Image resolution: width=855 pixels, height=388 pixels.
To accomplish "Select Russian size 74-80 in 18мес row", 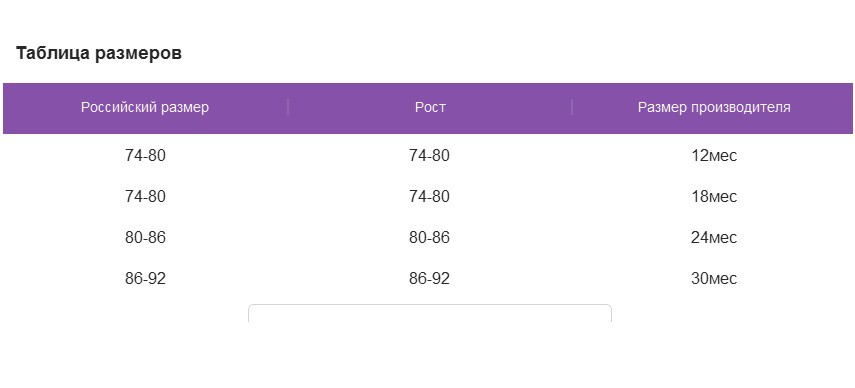I will click(x=145, y=197).
